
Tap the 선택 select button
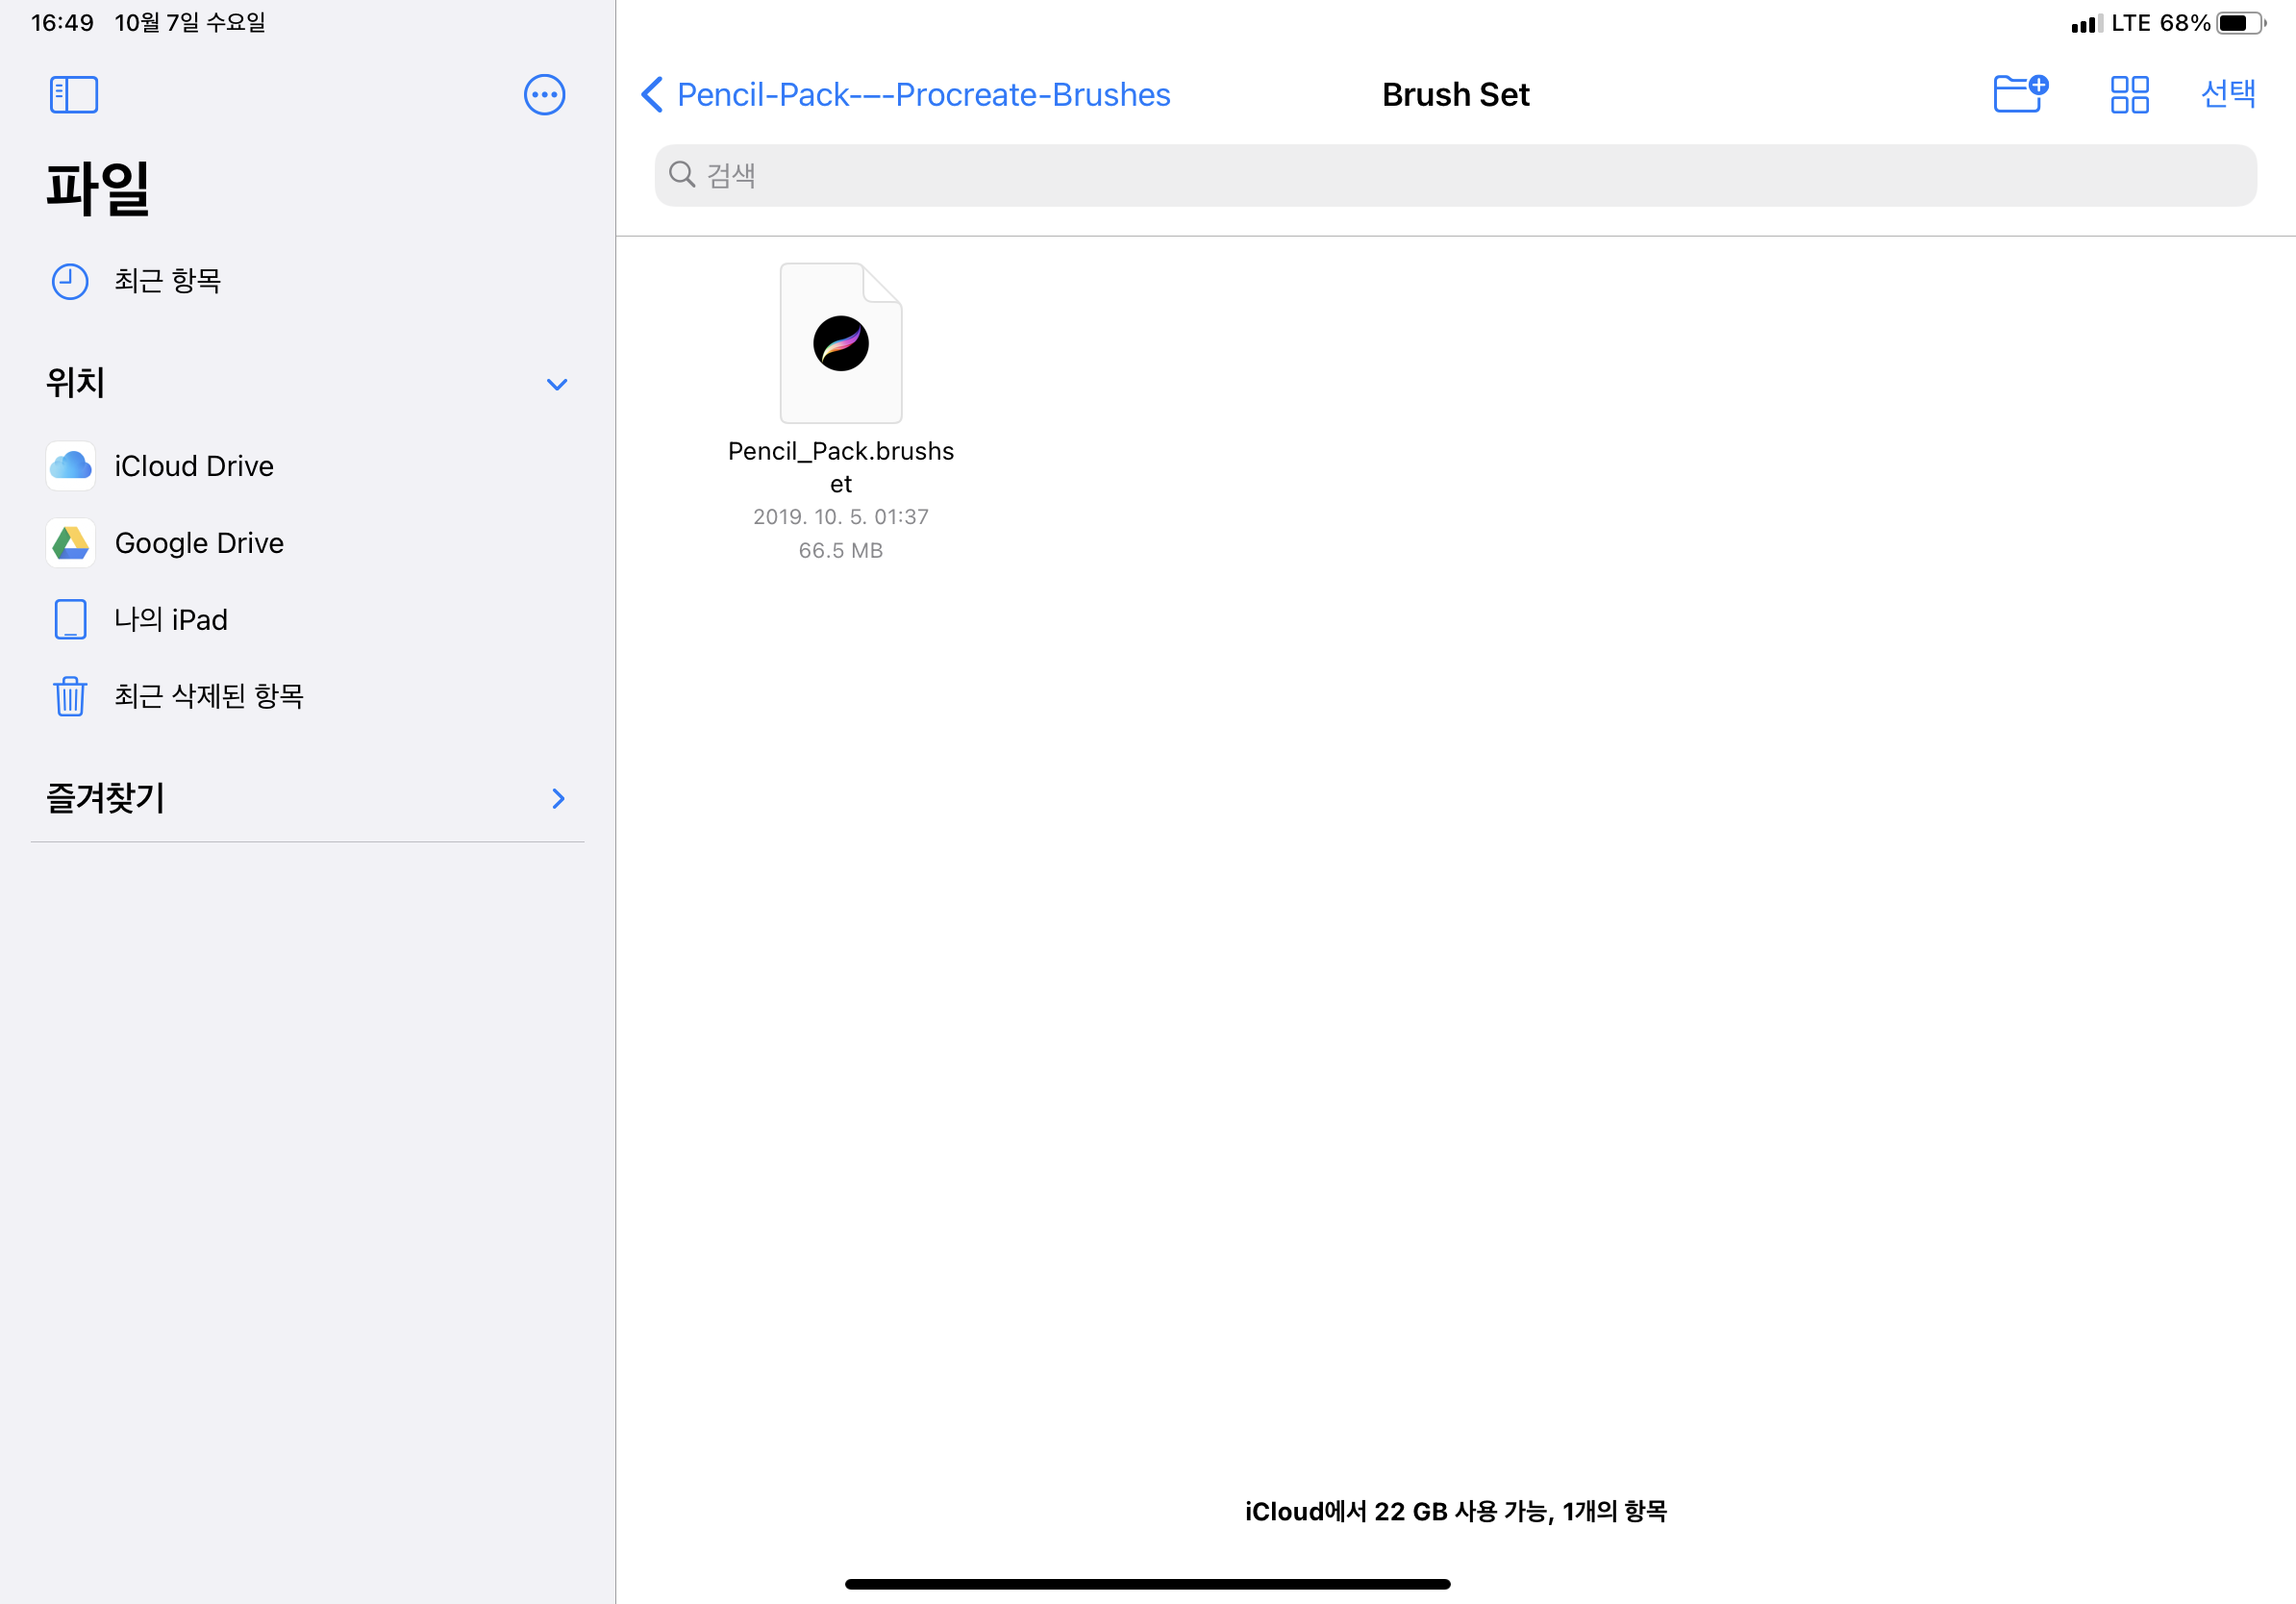tap(2228, 94)
